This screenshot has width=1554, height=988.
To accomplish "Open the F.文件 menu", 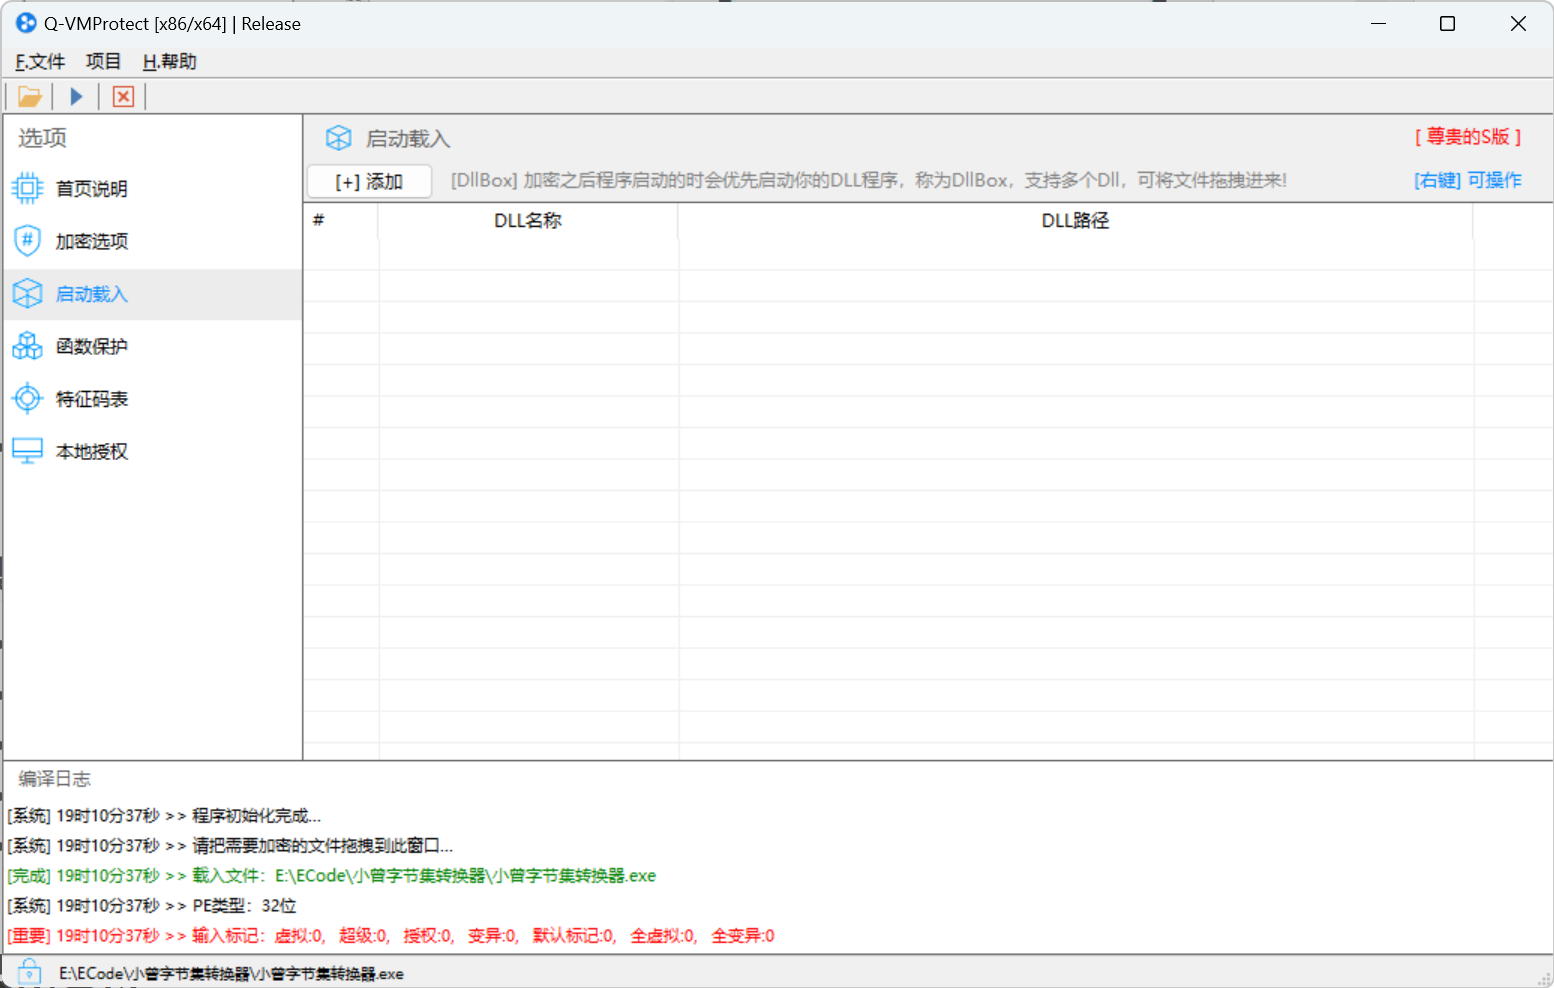I will coord(40,62).
